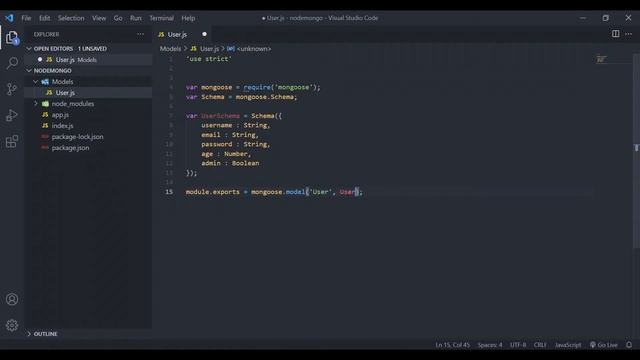Viewport: 640px width, 360px height.
Task: Open notifications bell in status bar
Action: (x=629, y=345)
